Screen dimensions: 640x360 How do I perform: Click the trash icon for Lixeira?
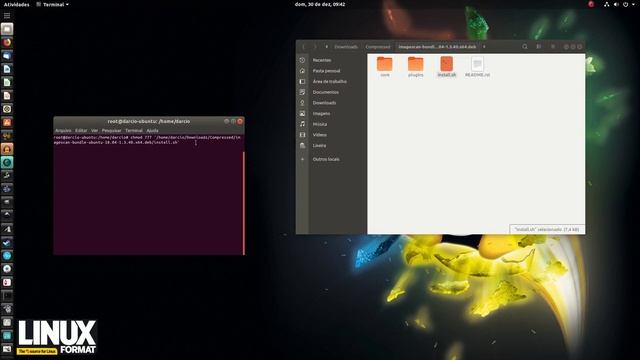click(x=302, y=145)
